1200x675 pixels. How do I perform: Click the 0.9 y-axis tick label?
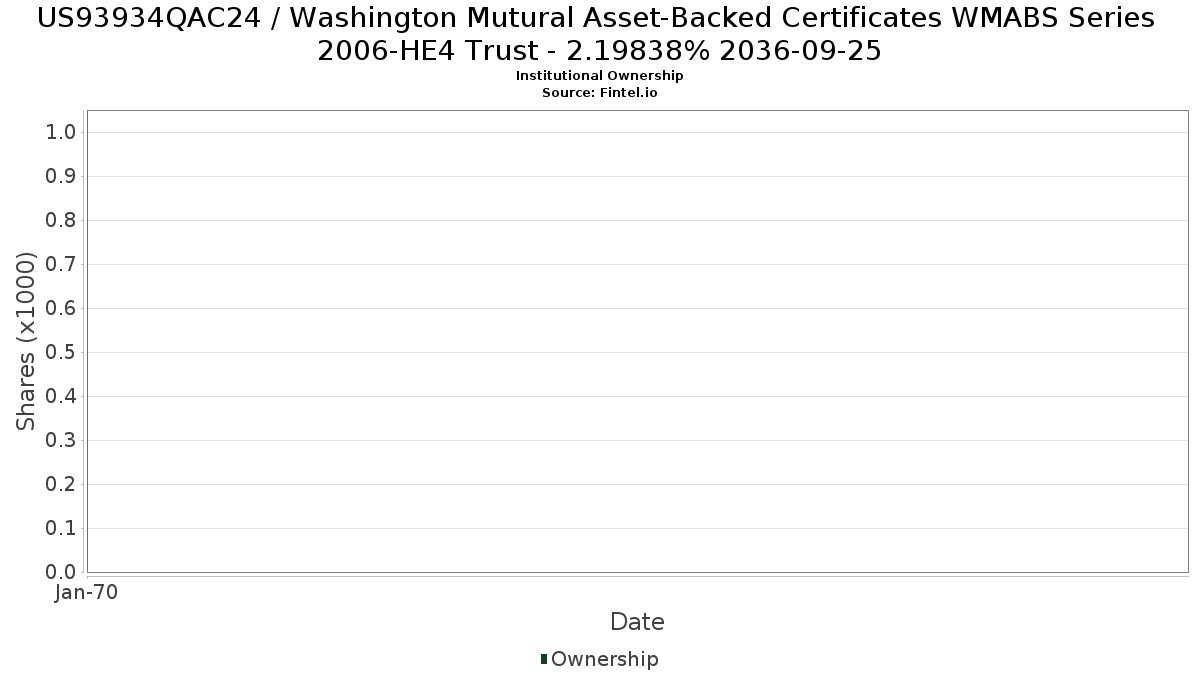[x=62, y=176]
